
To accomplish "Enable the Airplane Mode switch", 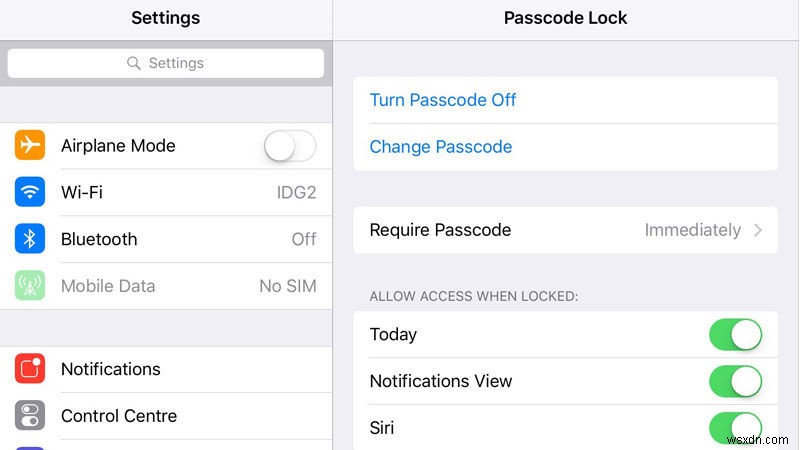I will [x=290, y=146].
